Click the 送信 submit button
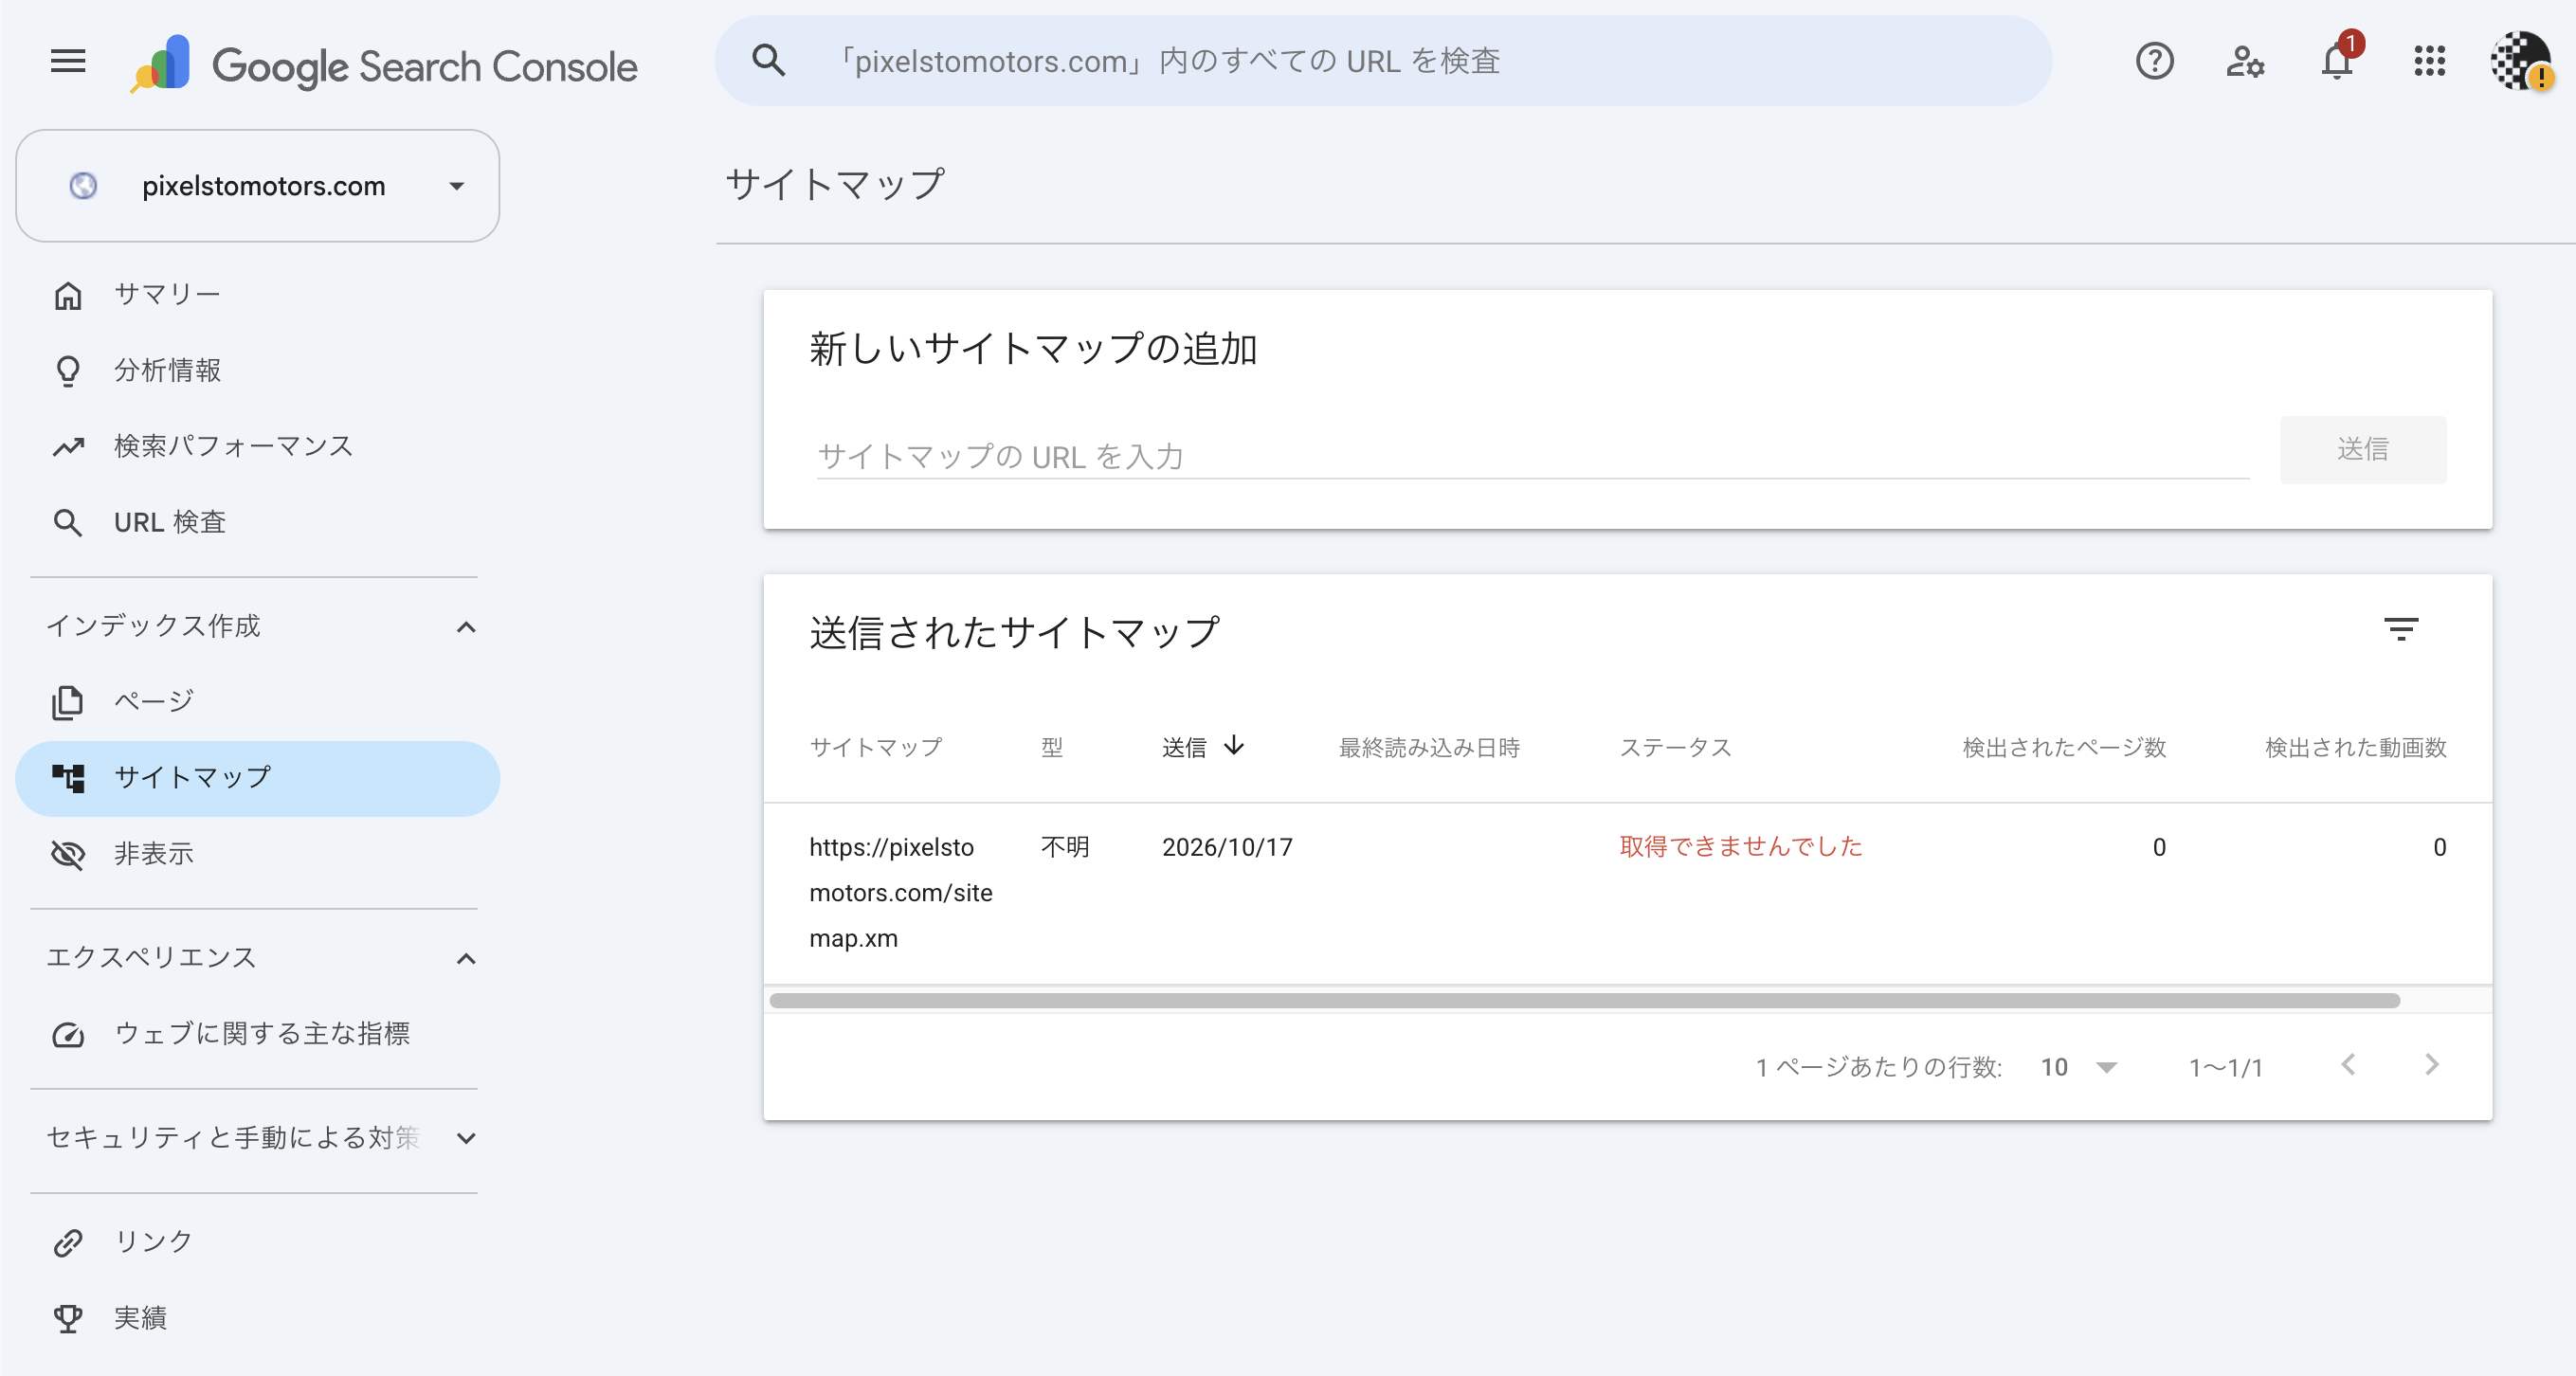The height and width of the screenshot is (1376, 2576). (x=2362, y=449)
